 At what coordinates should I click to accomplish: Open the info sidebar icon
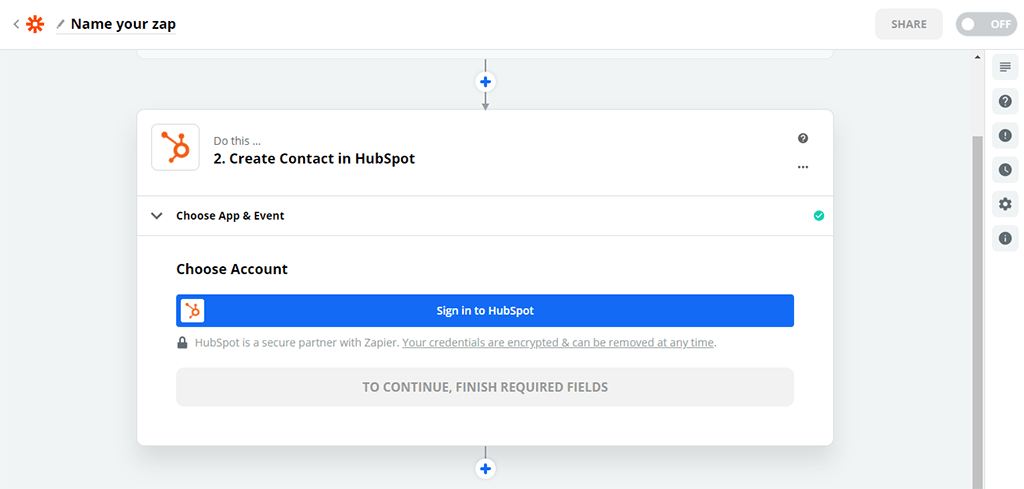pos(1005,238)
